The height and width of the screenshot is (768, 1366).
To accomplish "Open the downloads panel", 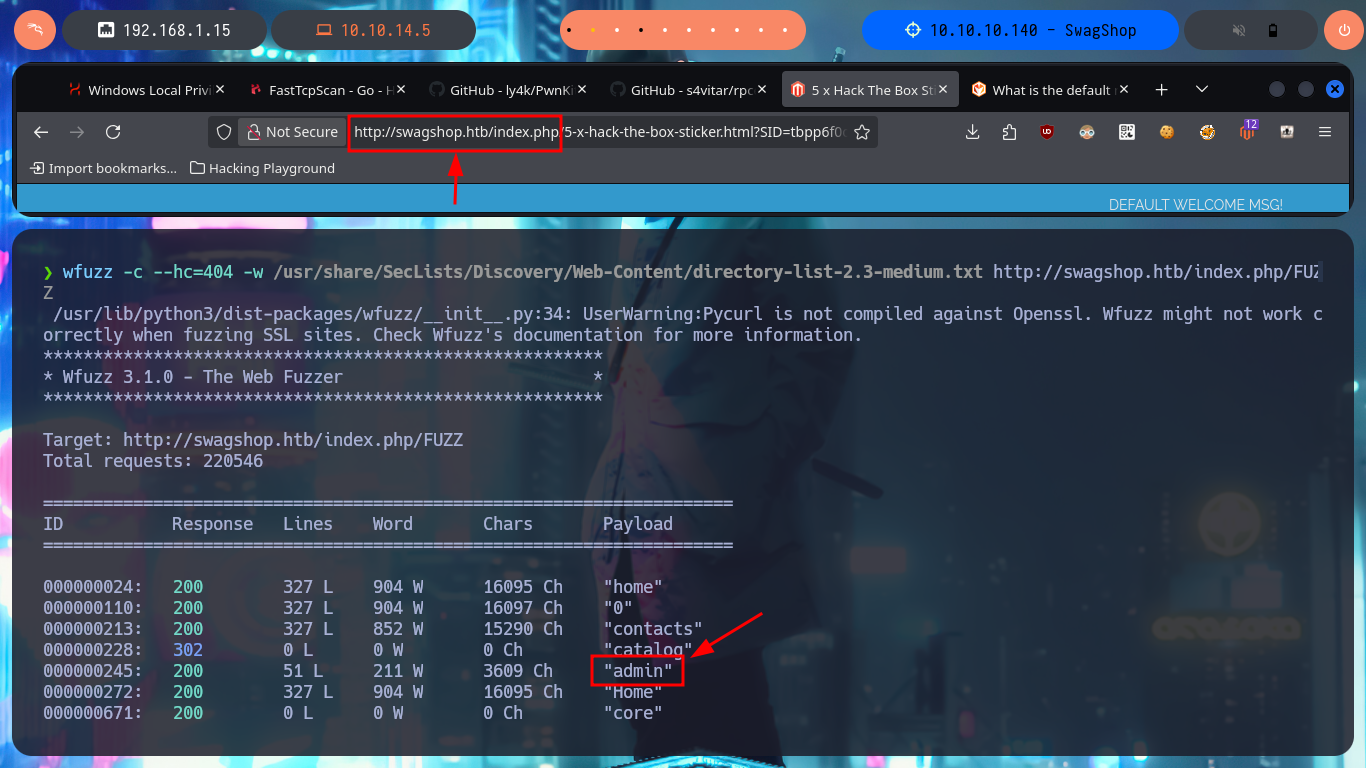I will click(x=972, y=132).
